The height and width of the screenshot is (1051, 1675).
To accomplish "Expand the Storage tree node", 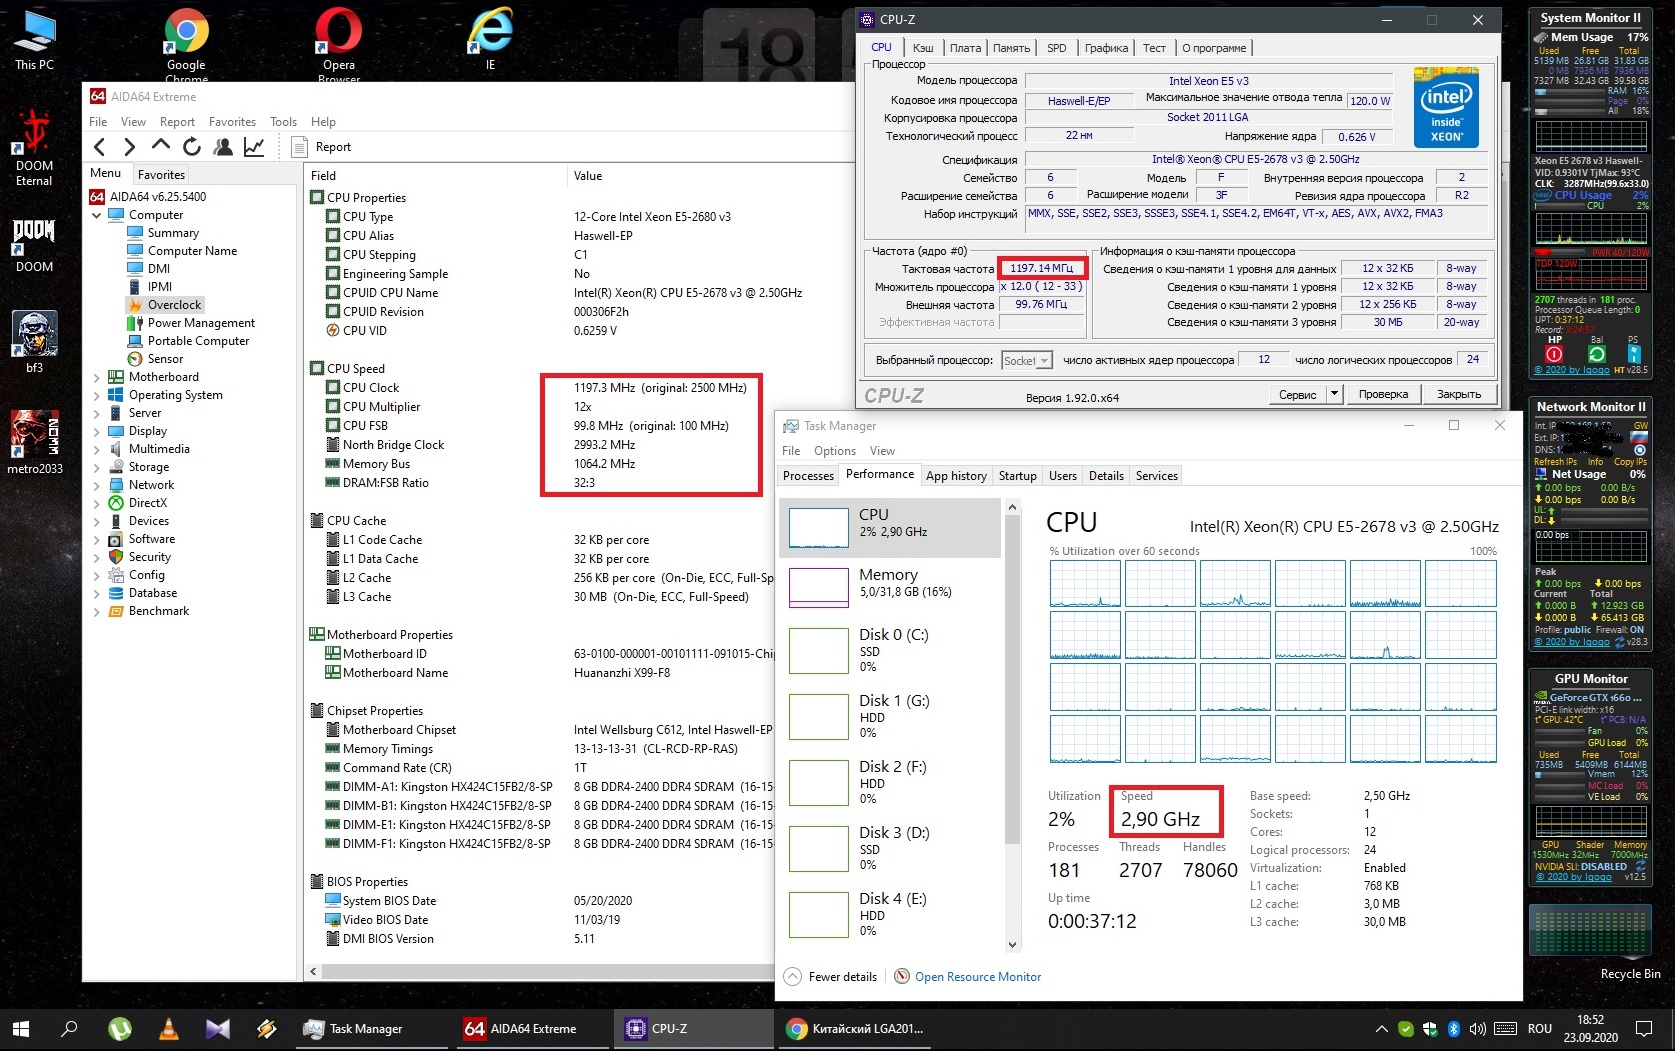I will (97, 467).
